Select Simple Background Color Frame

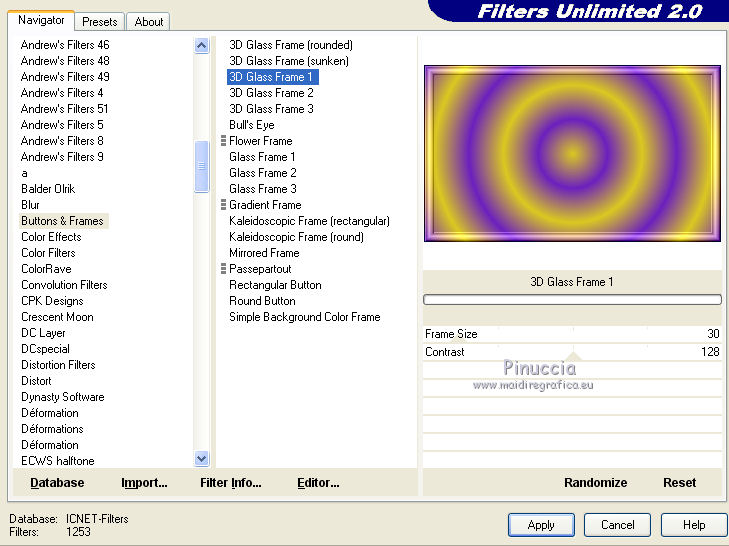[305, 317]
